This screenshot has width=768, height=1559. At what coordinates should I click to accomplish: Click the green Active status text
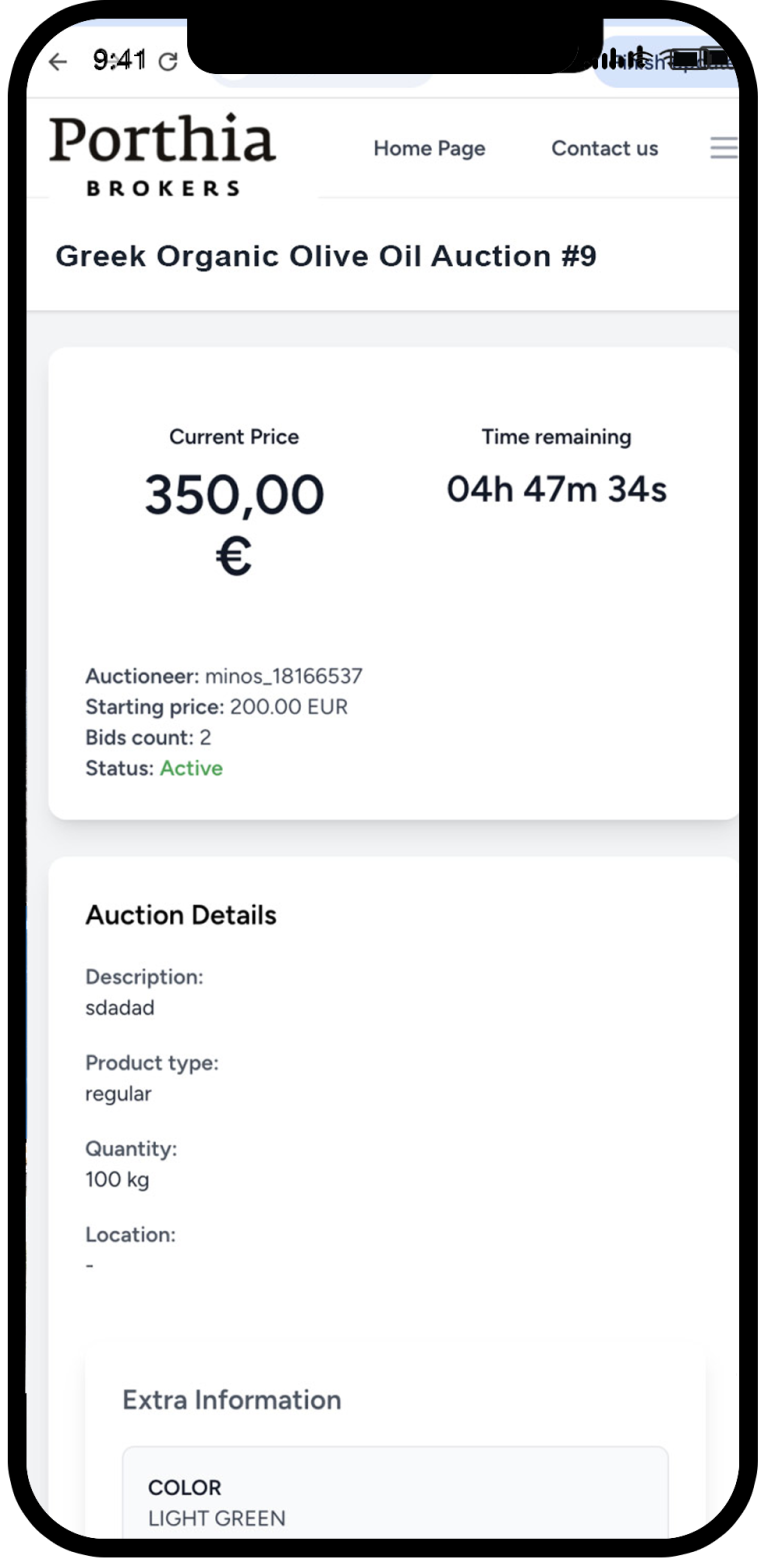tap(191, 768)
